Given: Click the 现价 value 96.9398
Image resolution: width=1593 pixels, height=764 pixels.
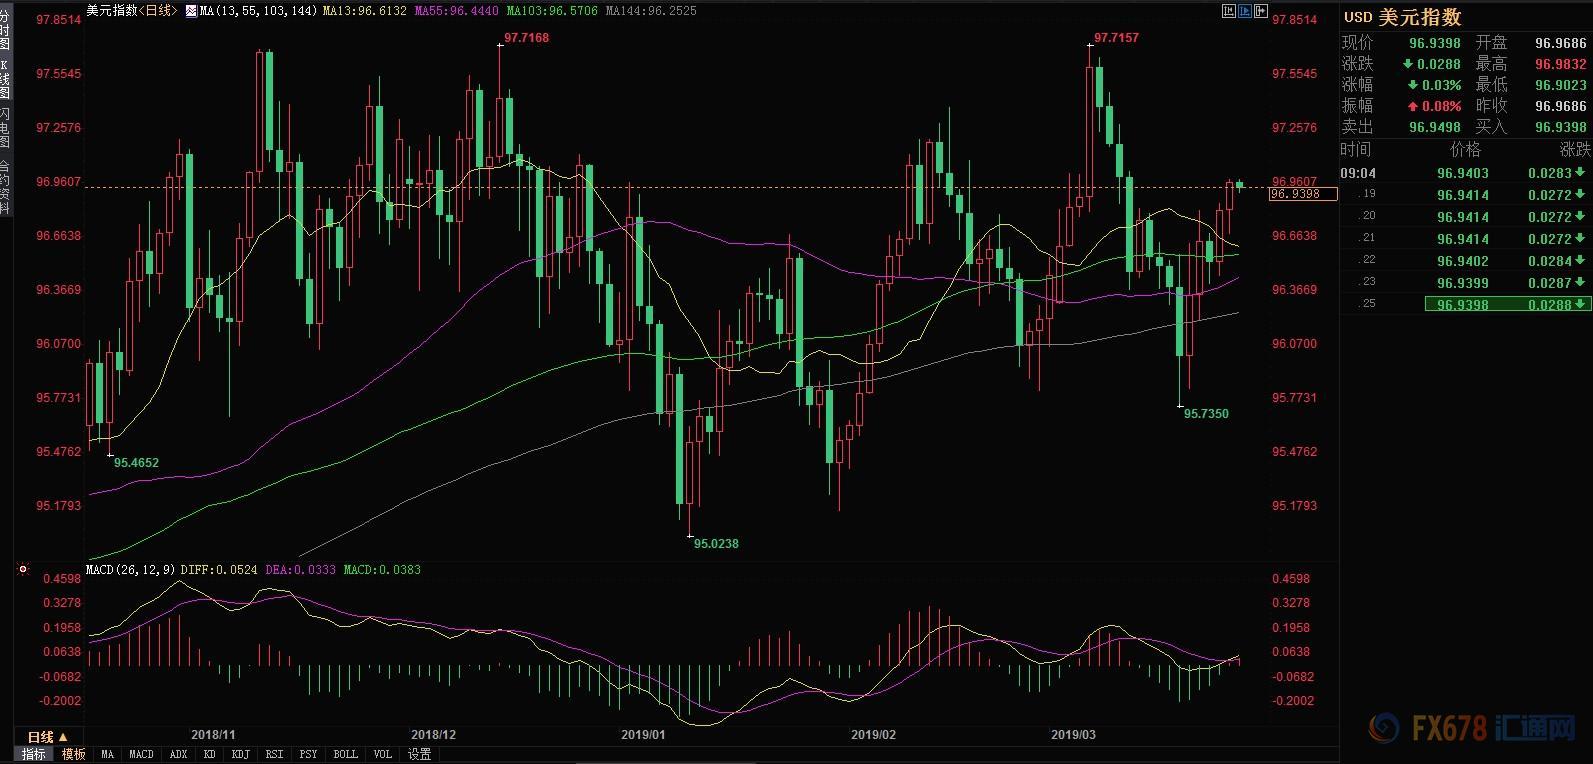Looking at the screenshot, I should pyautogui.click(x=1435, y=44).
